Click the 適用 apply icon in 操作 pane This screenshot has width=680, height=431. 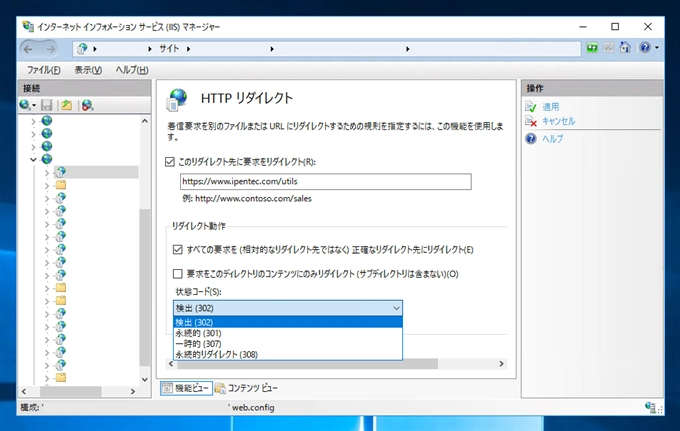[x=531, y=107]
